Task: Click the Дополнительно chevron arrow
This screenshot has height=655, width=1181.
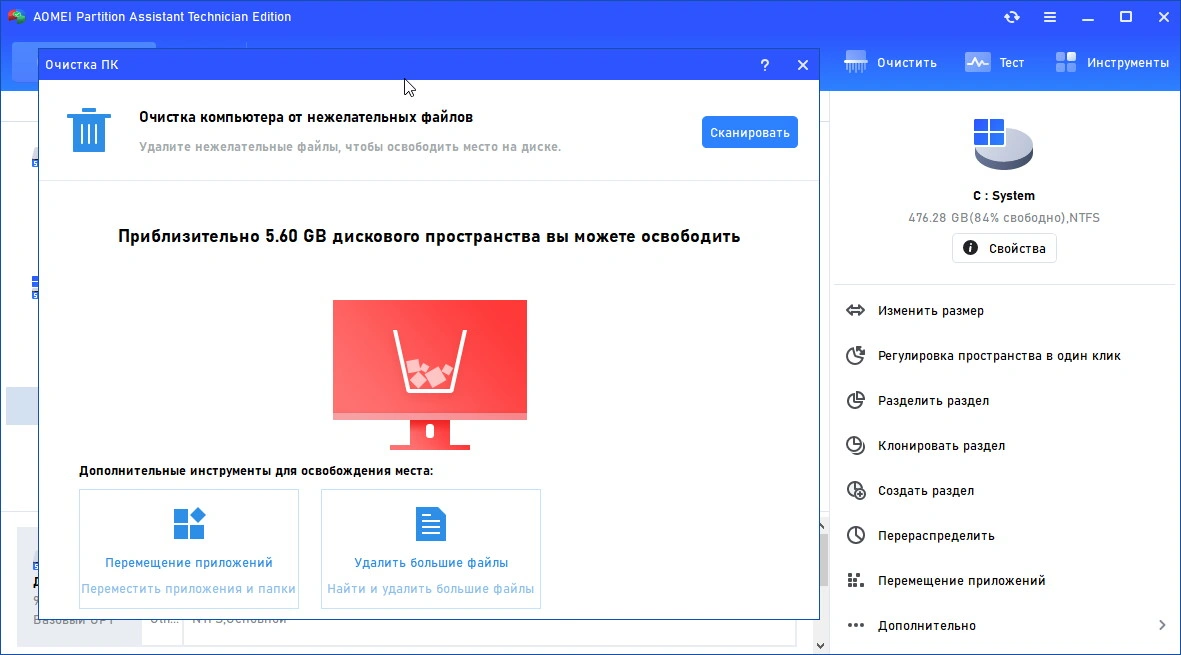Action: pyautogui.click(x=1162, y=625)
